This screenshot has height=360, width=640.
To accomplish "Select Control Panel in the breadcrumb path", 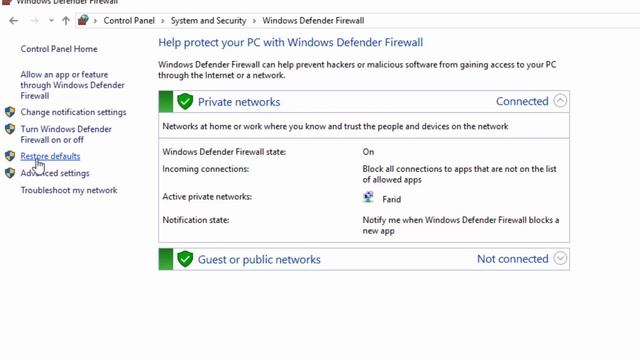I will point(129,21).
